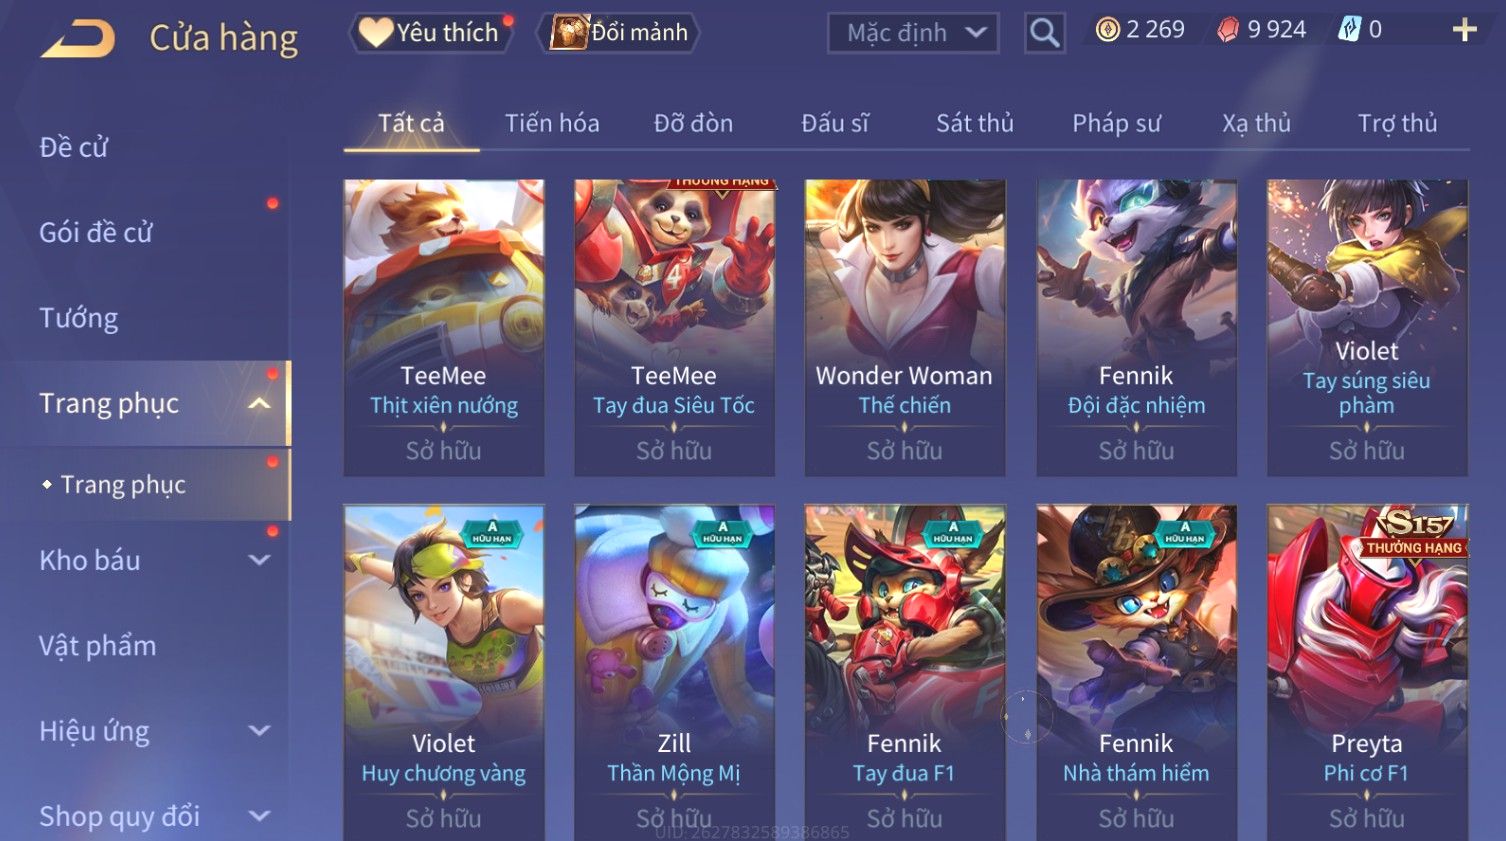Tap the red gem balance icon

click(x=1227, y=30)
